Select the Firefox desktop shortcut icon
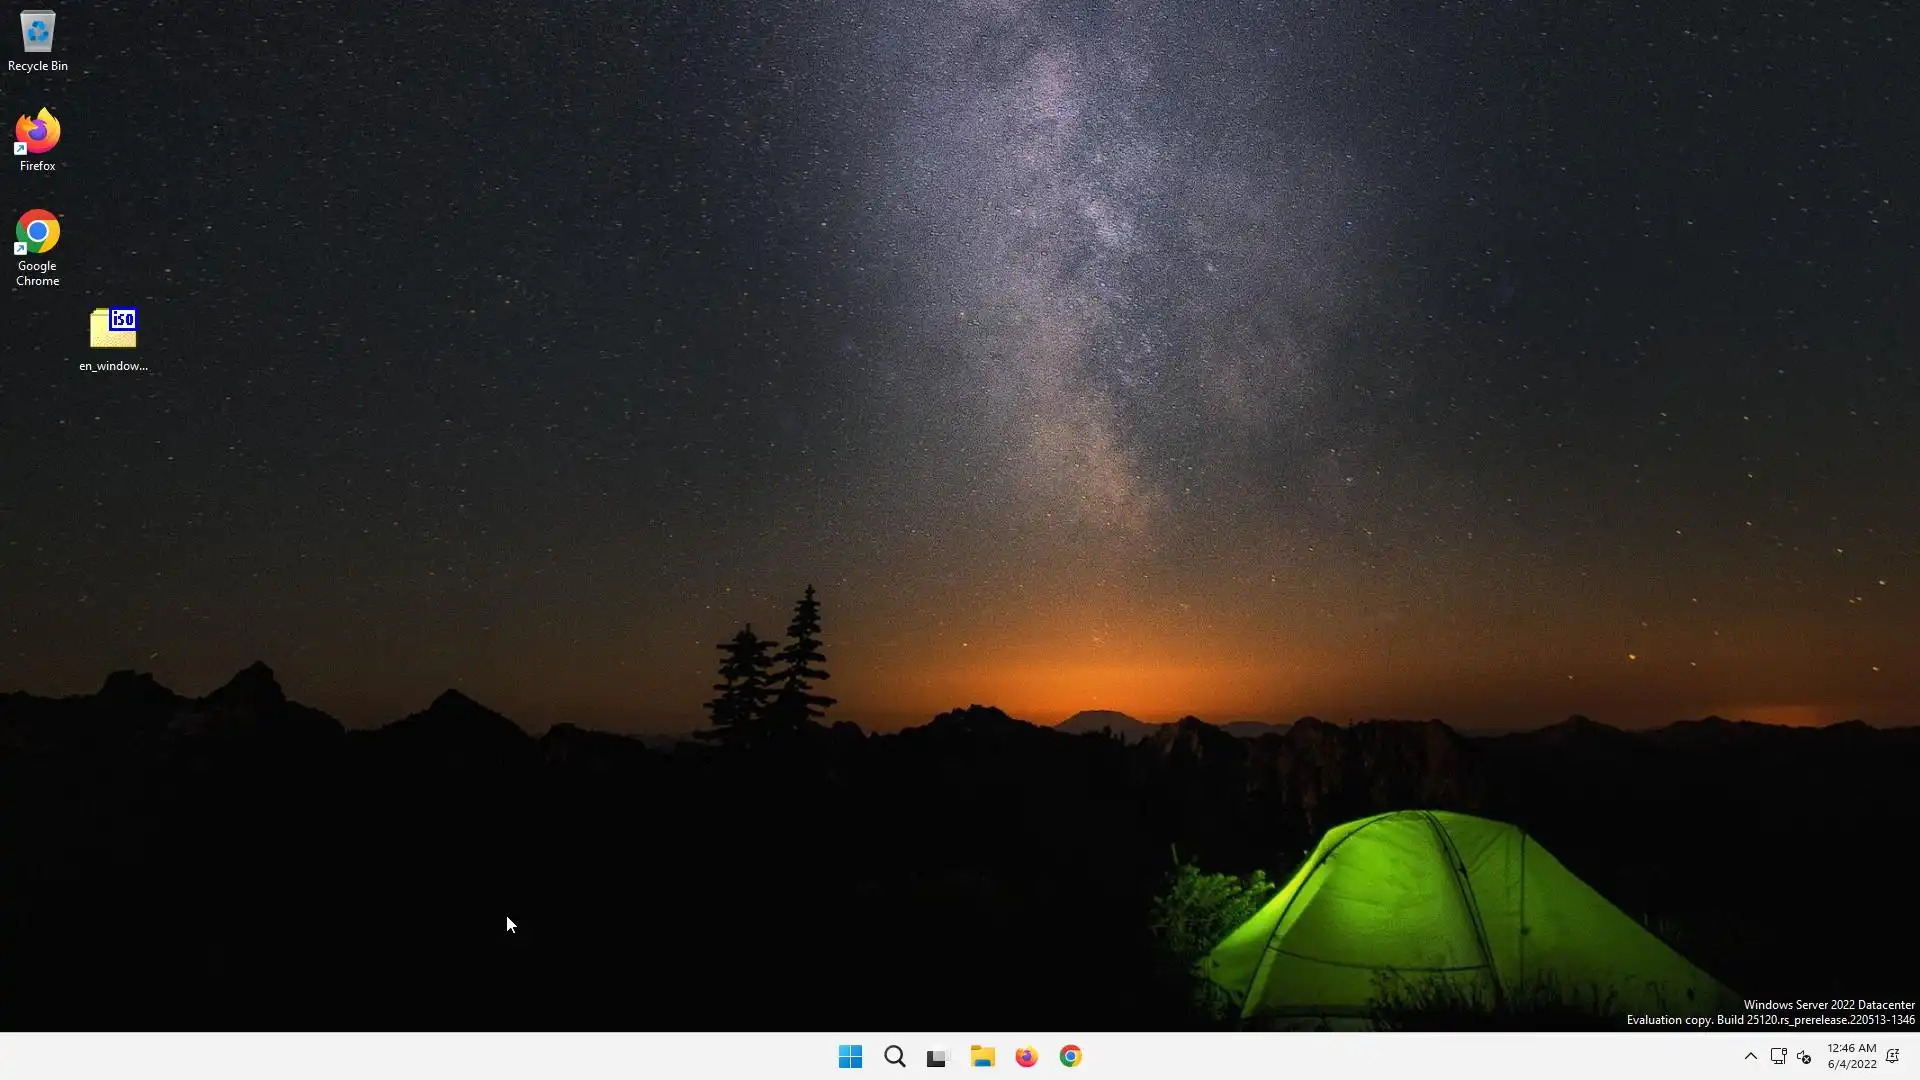 38,132
